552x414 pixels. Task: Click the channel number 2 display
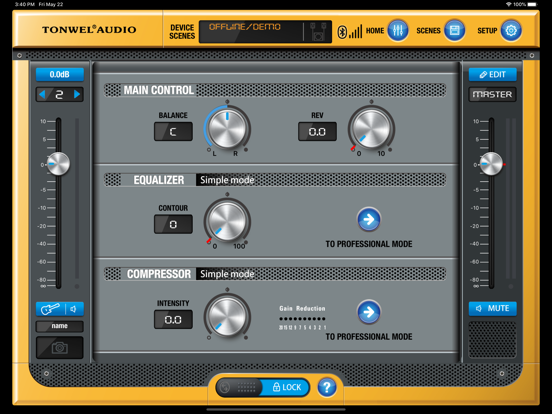click(59, 94)
